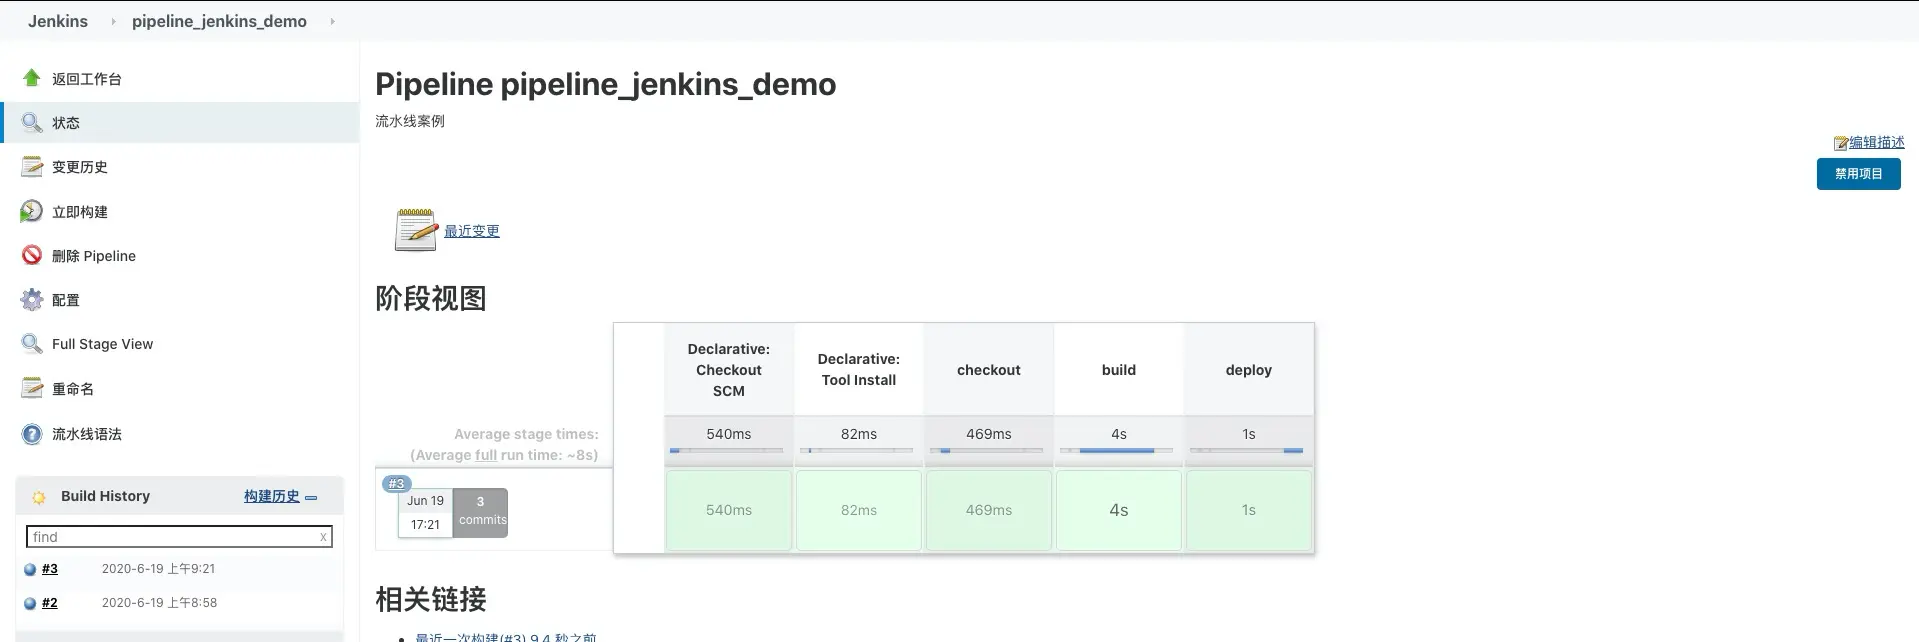Click the #3 badge in stage view
The width and height of the screenshot is (1919, 642).
click(x=396, y=483)
